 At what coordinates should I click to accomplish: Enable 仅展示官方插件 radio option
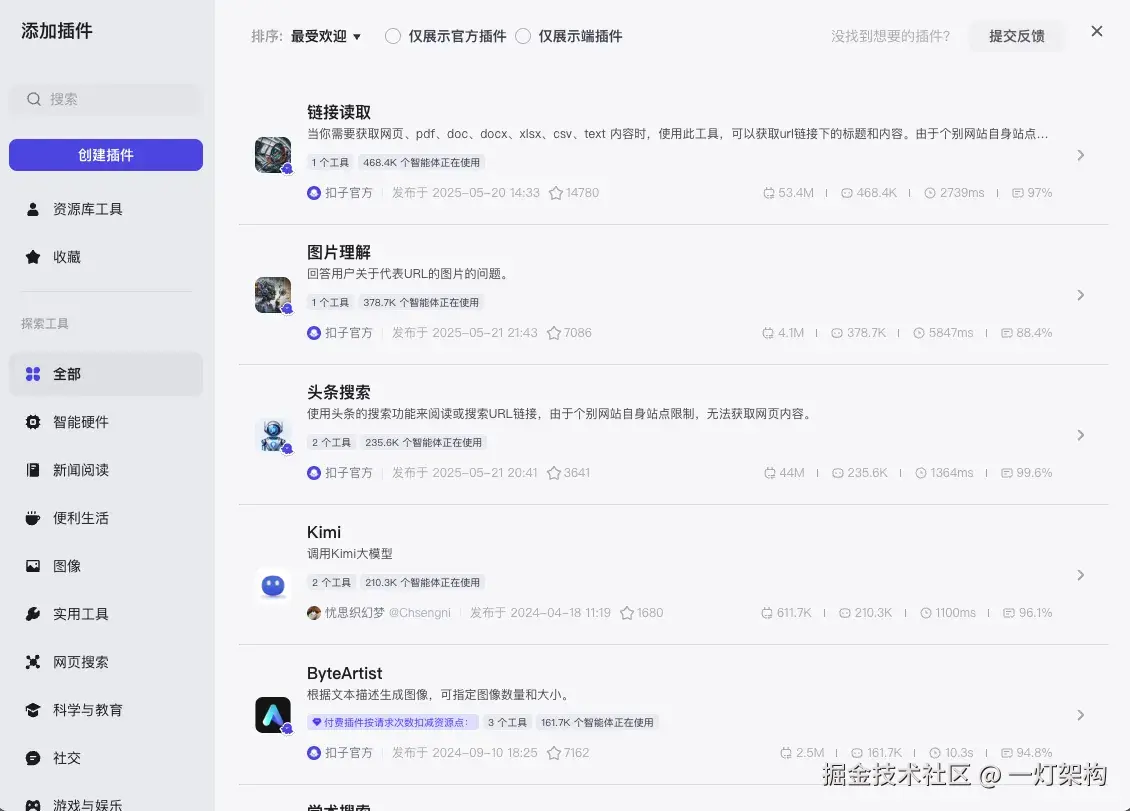click(393, 36)
